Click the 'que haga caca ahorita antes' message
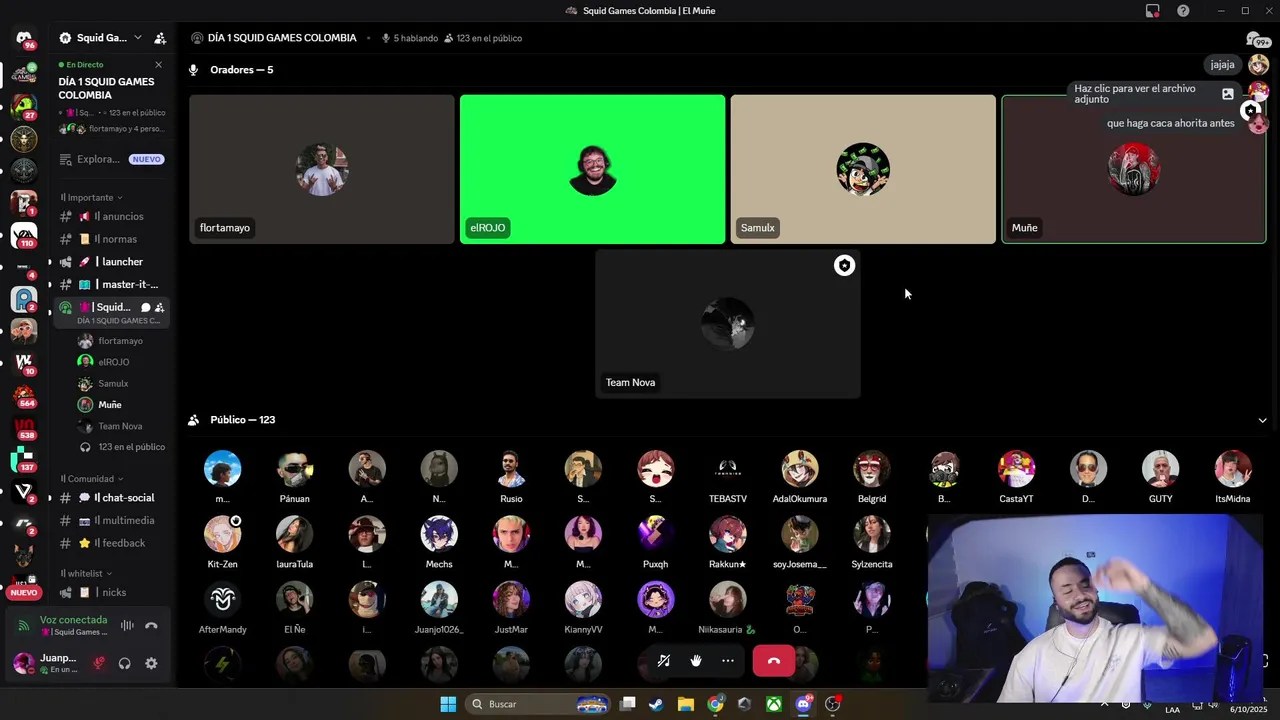Screen dimensions: 1280x720 pyautogui.click(x=1171, y=123)
